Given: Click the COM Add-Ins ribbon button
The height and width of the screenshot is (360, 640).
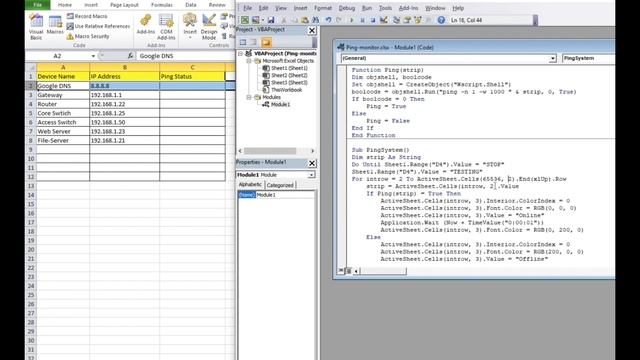Looking at the screenshot, I should [166, 27].
